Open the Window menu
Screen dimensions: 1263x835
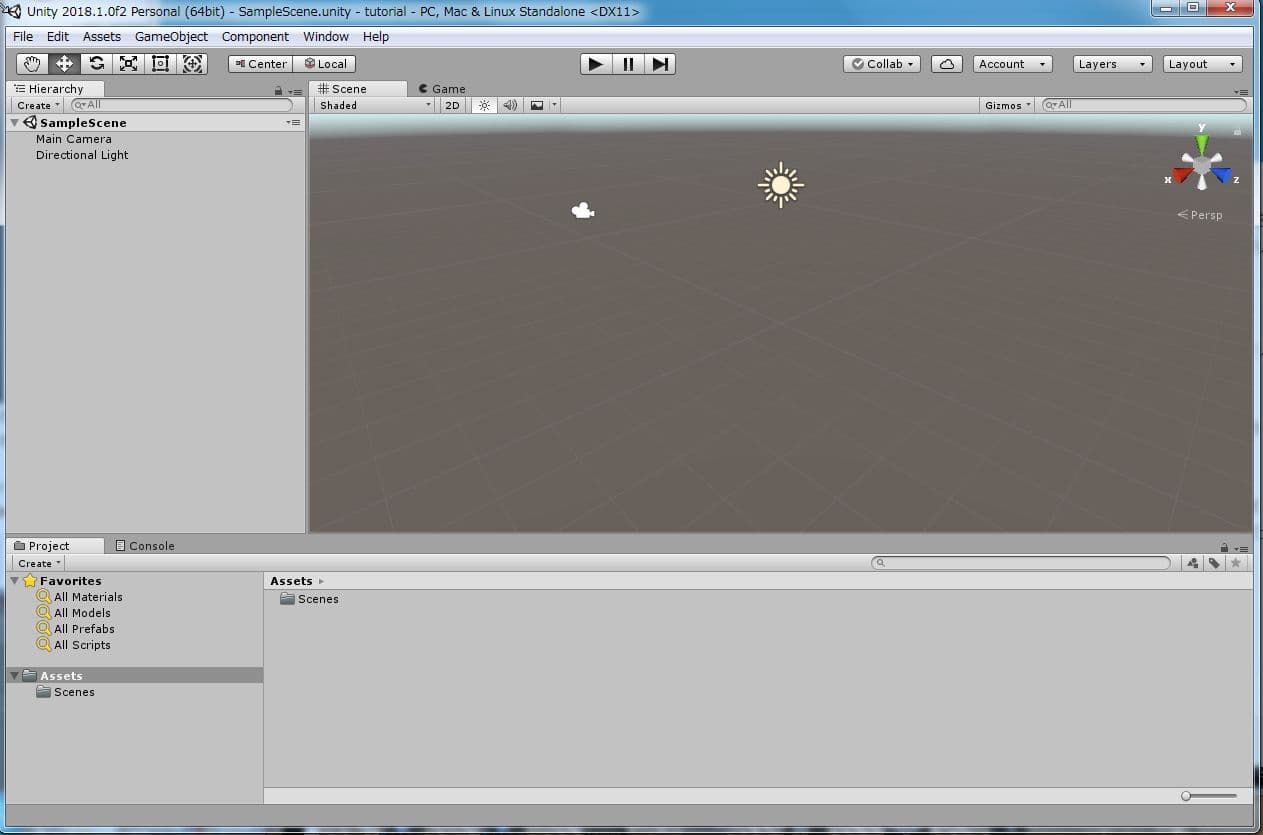(326, 36)
